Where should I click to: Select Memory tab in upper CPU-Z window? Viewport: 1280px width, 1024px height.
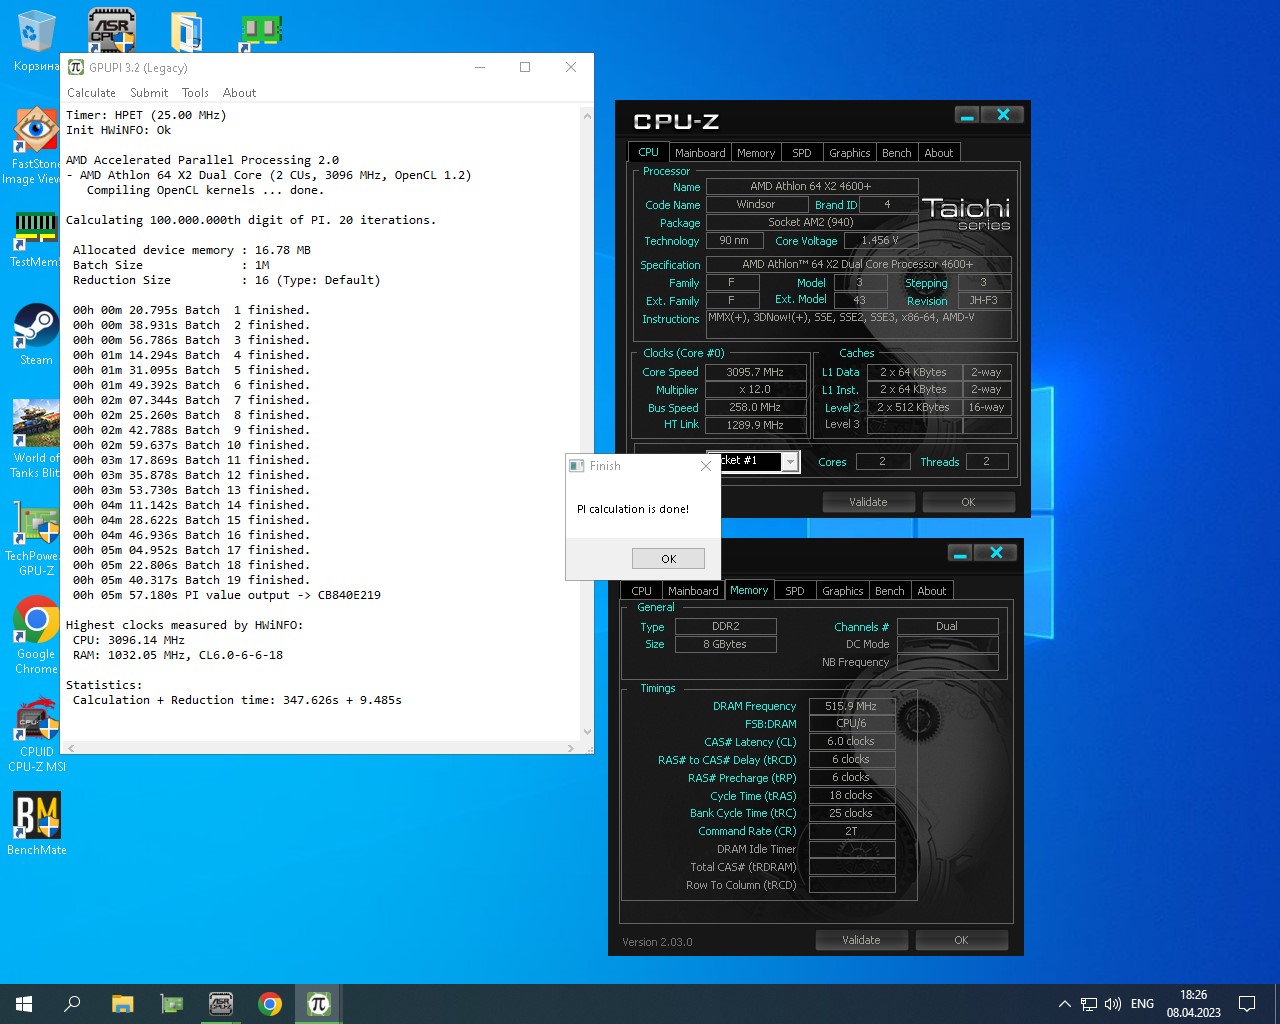(756, 153)
